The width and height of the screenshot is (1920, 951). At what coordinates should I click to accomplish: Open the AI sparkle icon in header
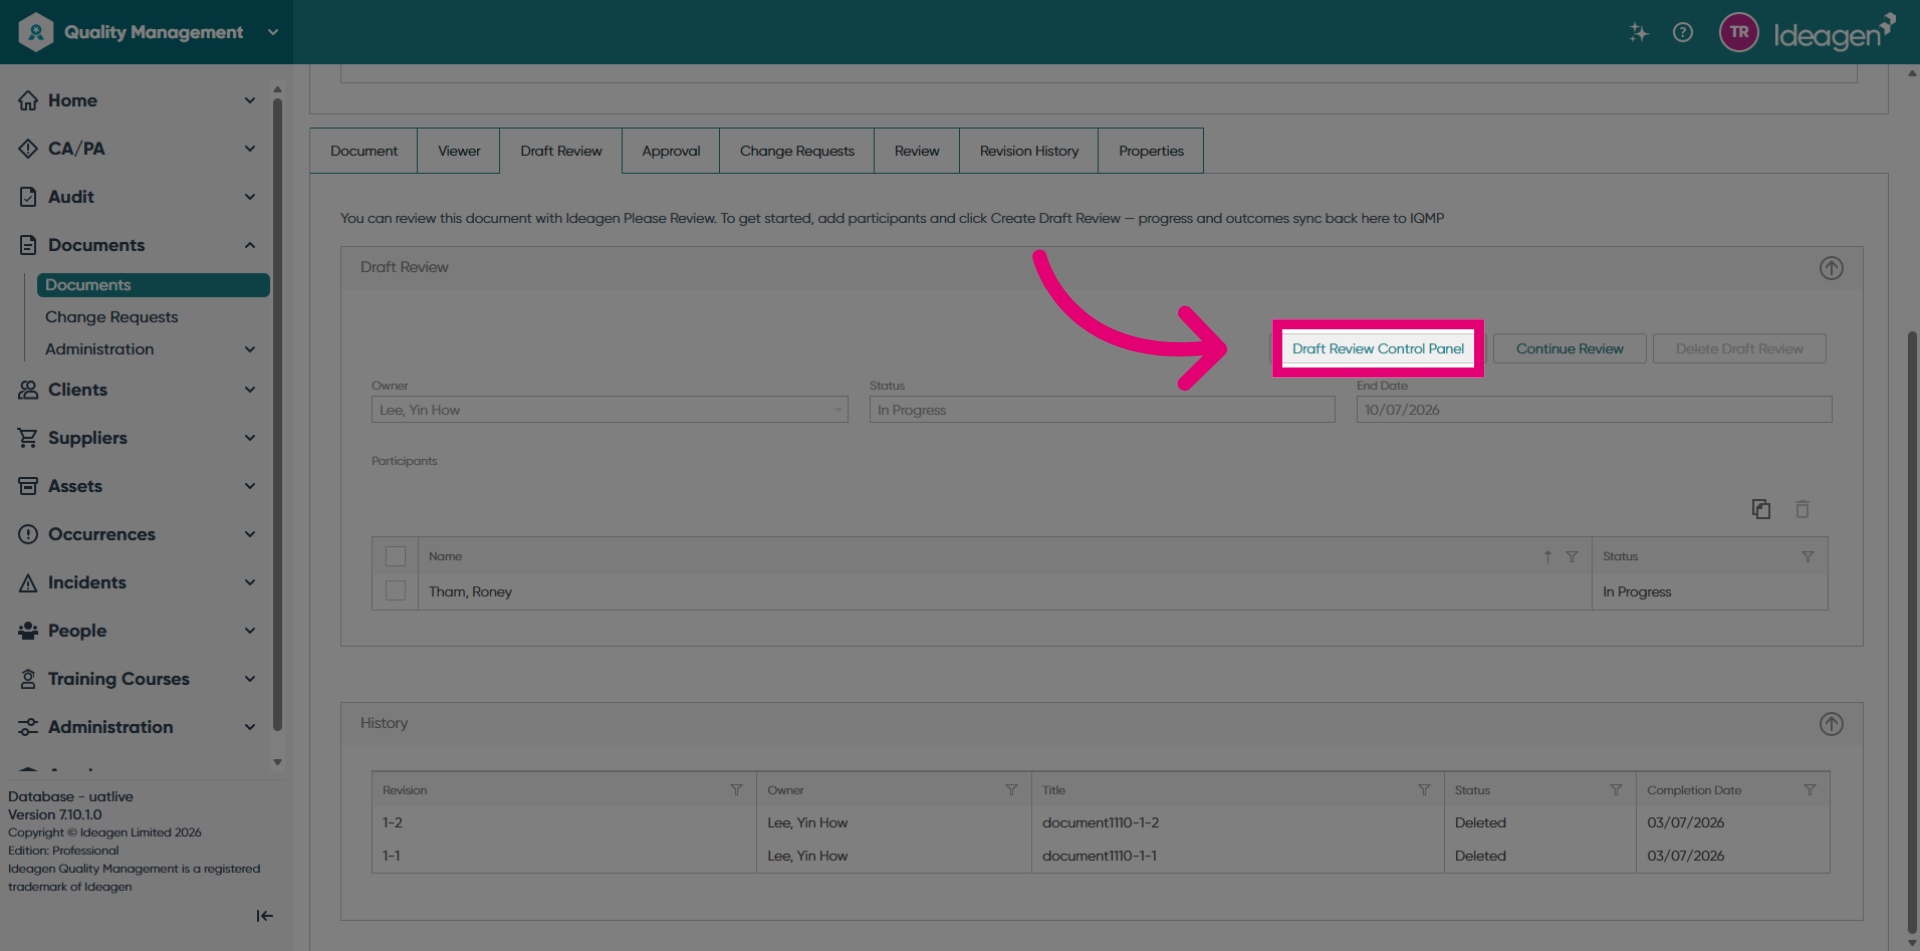[1638, 32]
